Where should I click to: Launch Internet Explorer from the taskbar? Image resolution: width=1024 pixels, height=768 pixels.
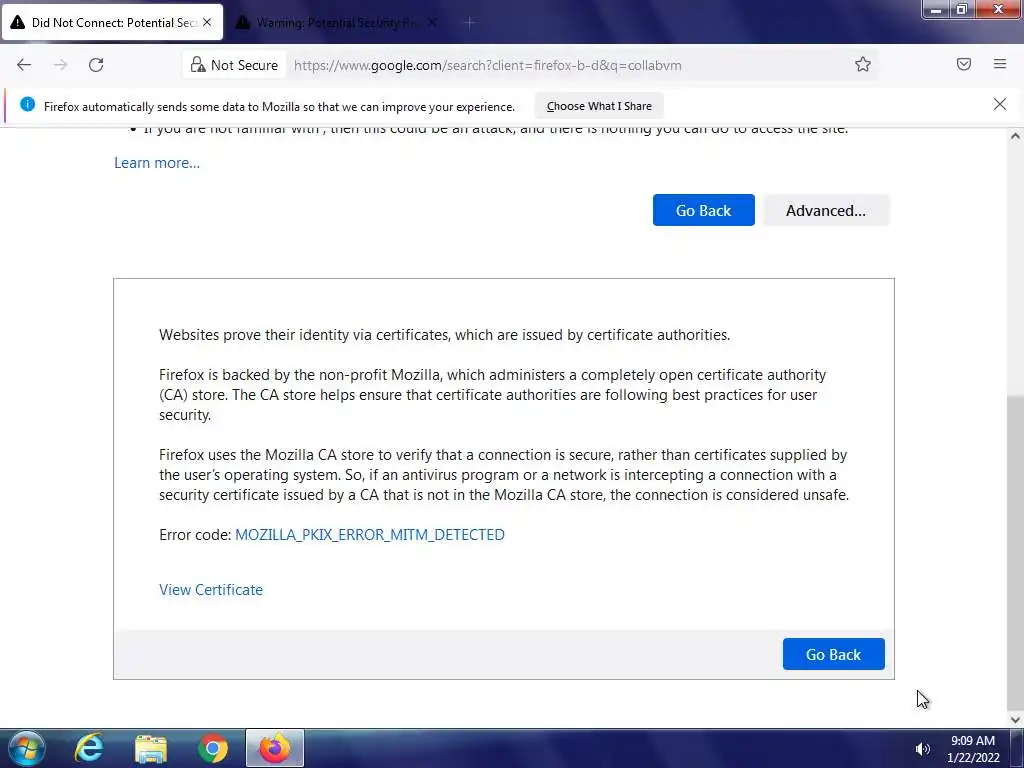pos(89,748)
